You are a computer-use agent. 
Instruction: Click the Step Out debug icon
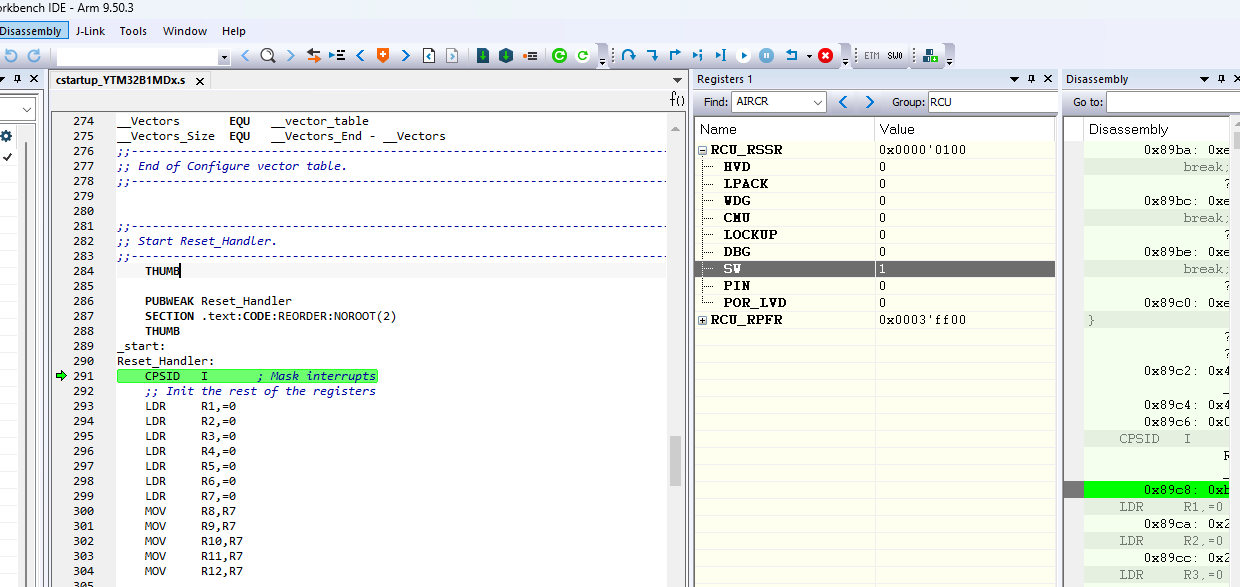click(x=675, y=56)
